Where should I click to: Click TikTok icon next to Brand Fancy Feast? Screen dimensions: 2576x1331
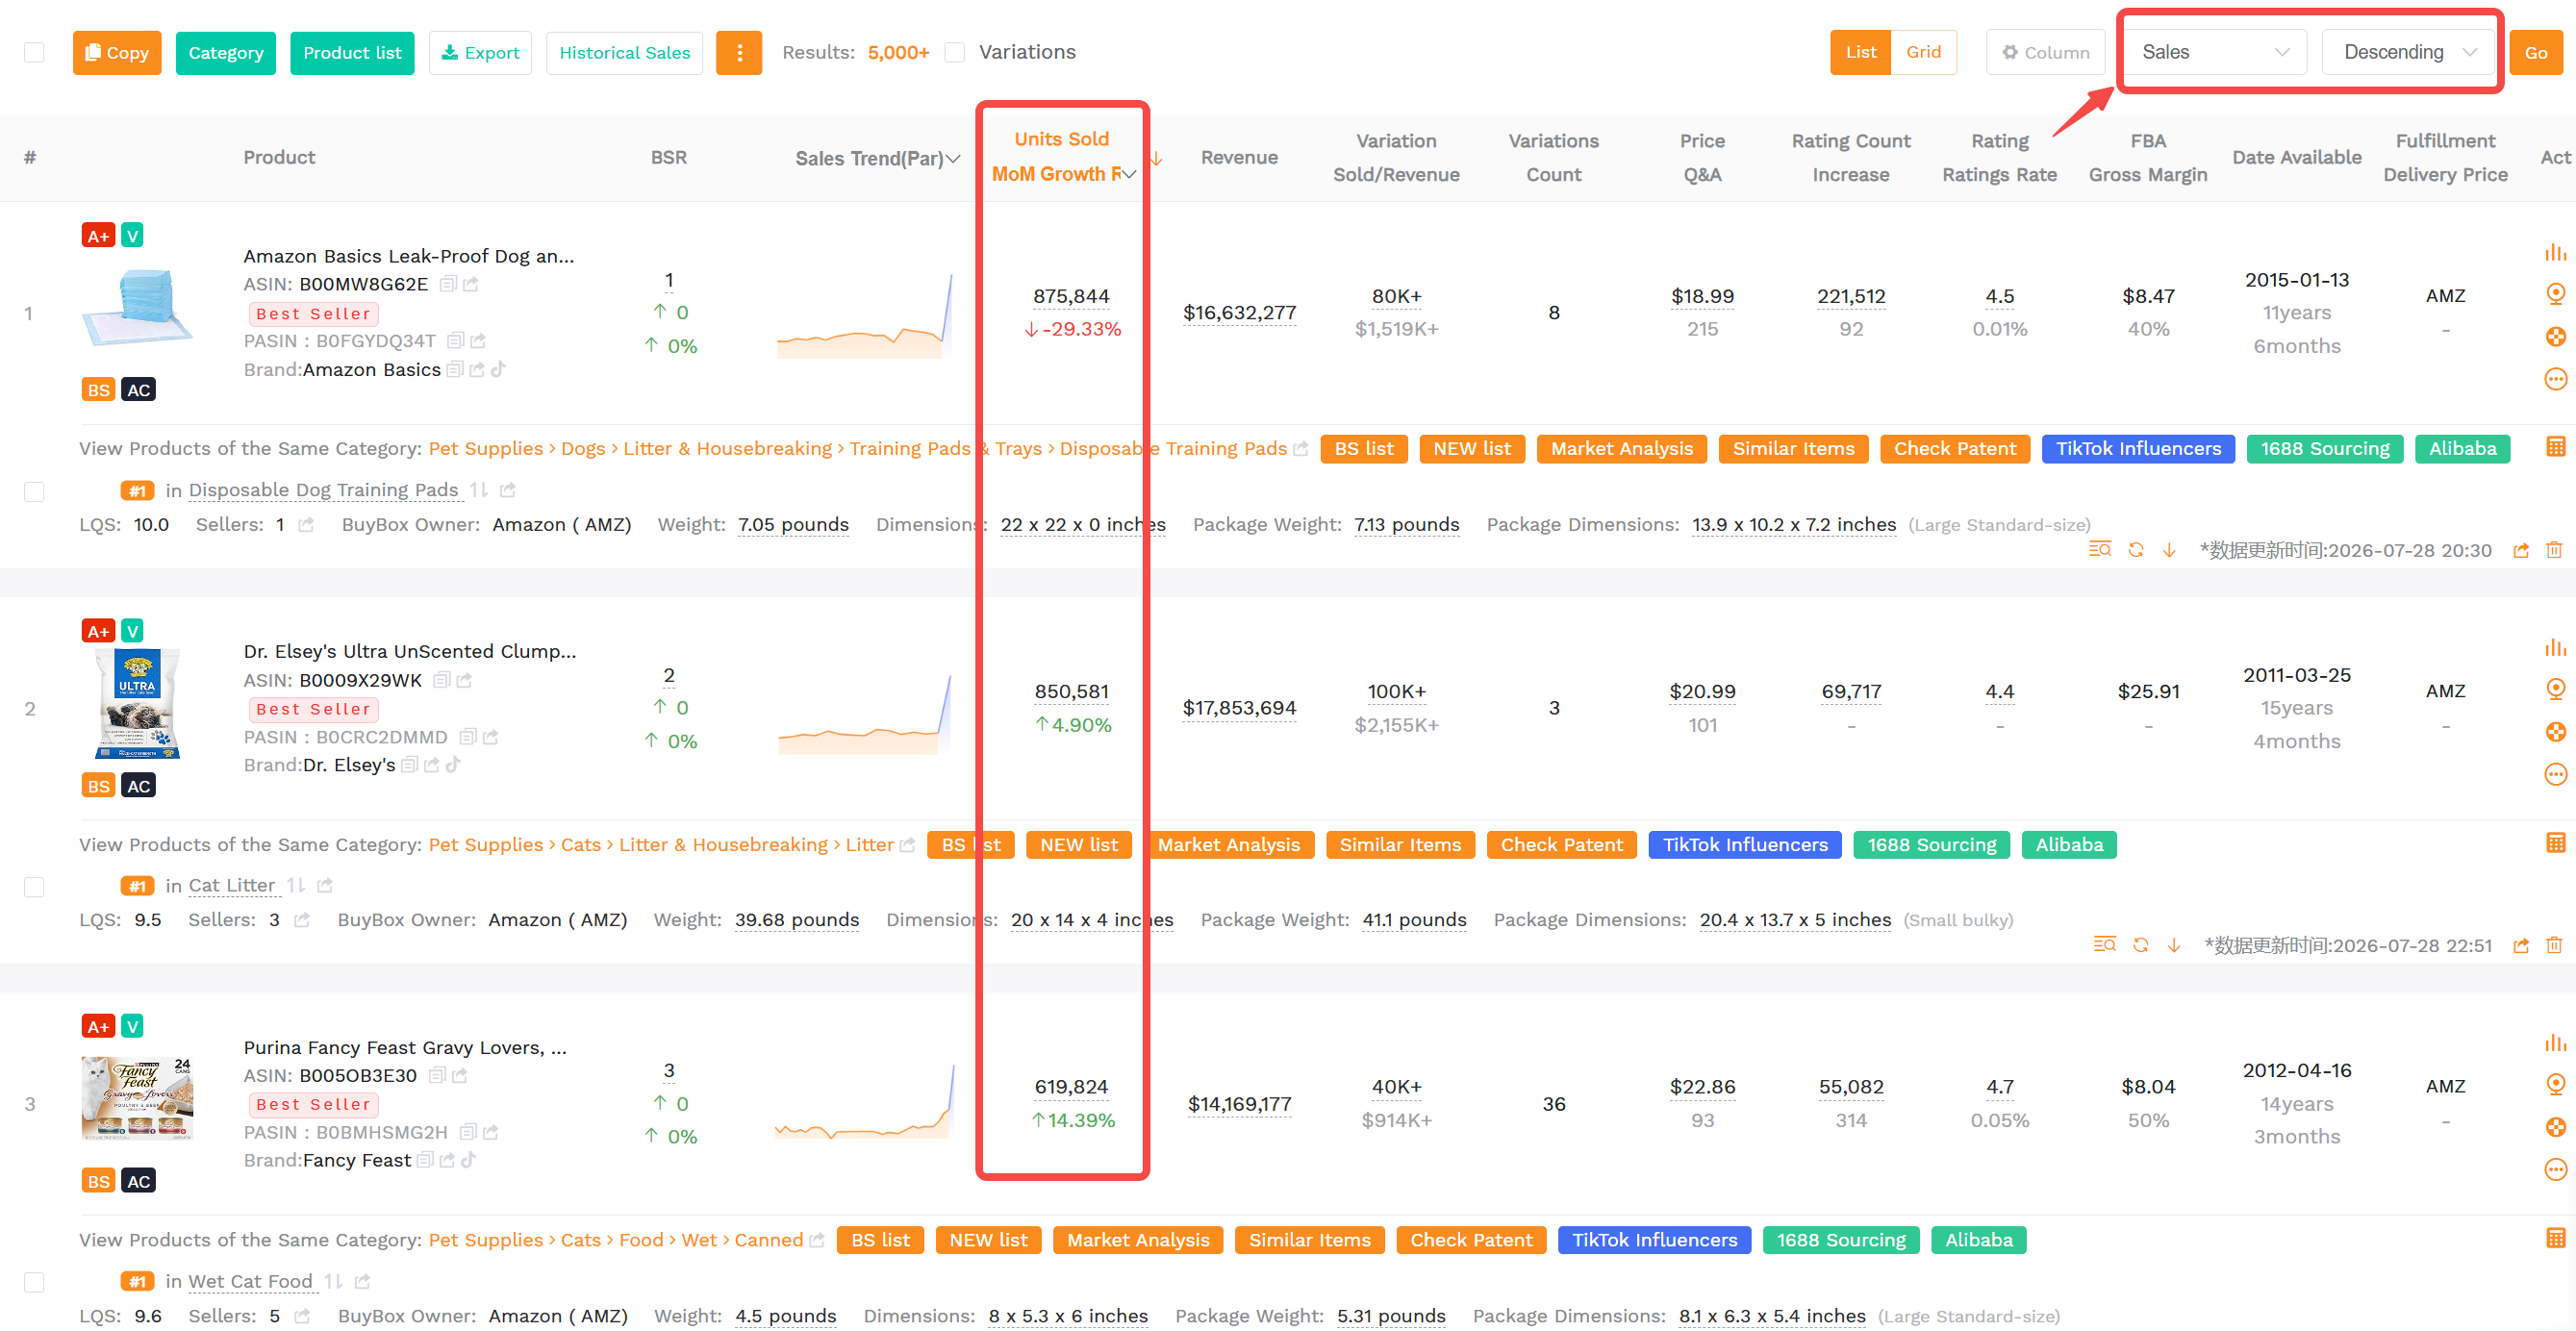(468, 1160)
